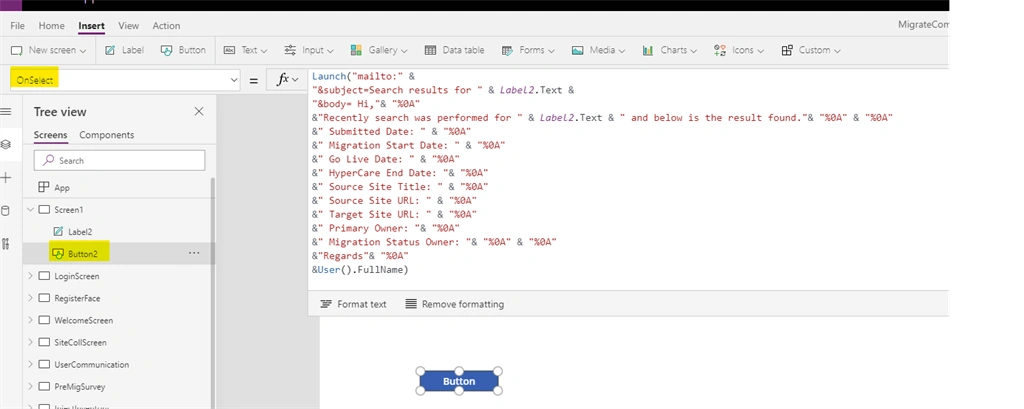Click the Button2 tree item icon
This screenshot has width=1024, height=409.
coord(57,254)
